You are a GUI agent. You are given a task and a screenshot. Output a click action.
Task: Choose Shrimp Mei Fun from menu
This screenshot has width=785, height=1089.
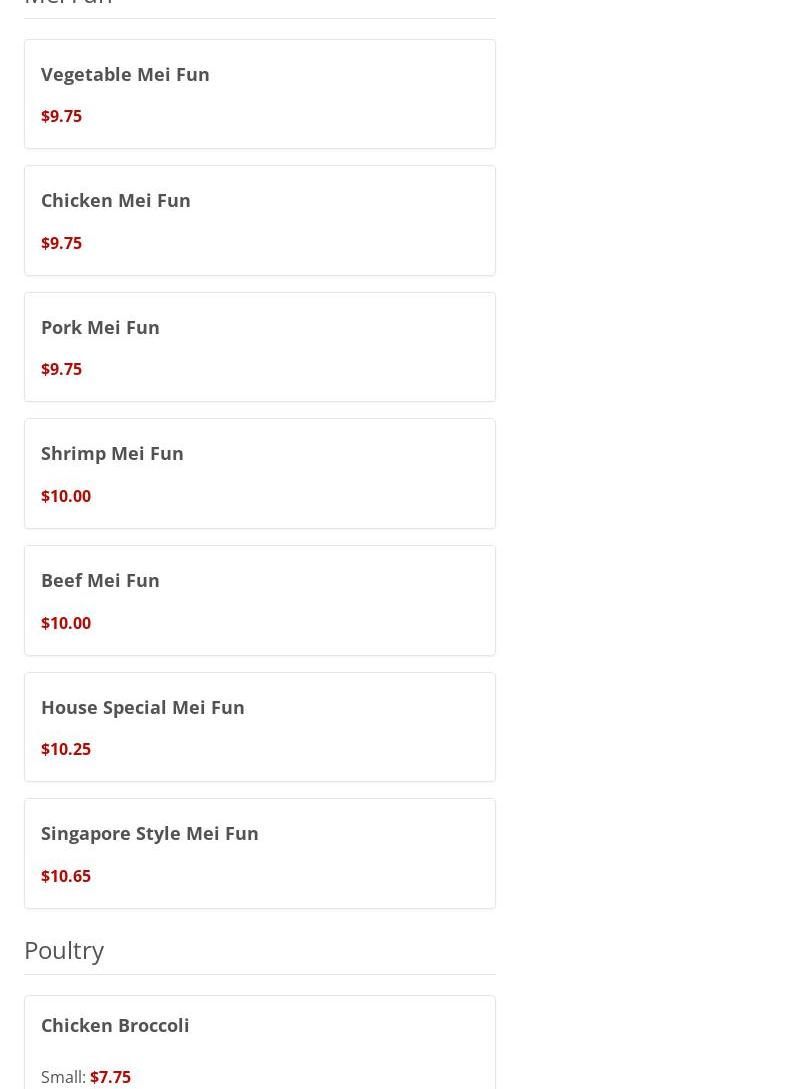coord(112,453)
